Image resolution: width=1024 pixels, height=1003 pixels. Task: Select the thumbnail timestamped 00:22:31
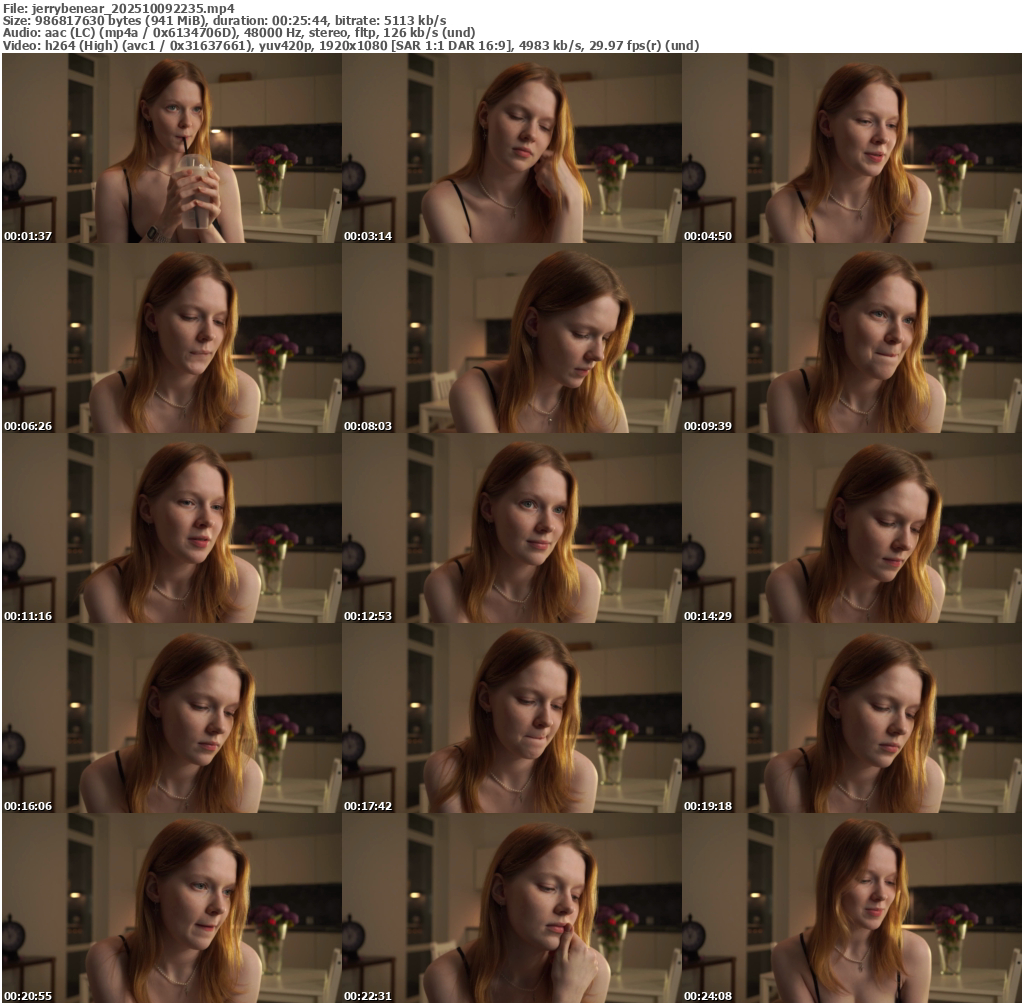tap(511, 908)
